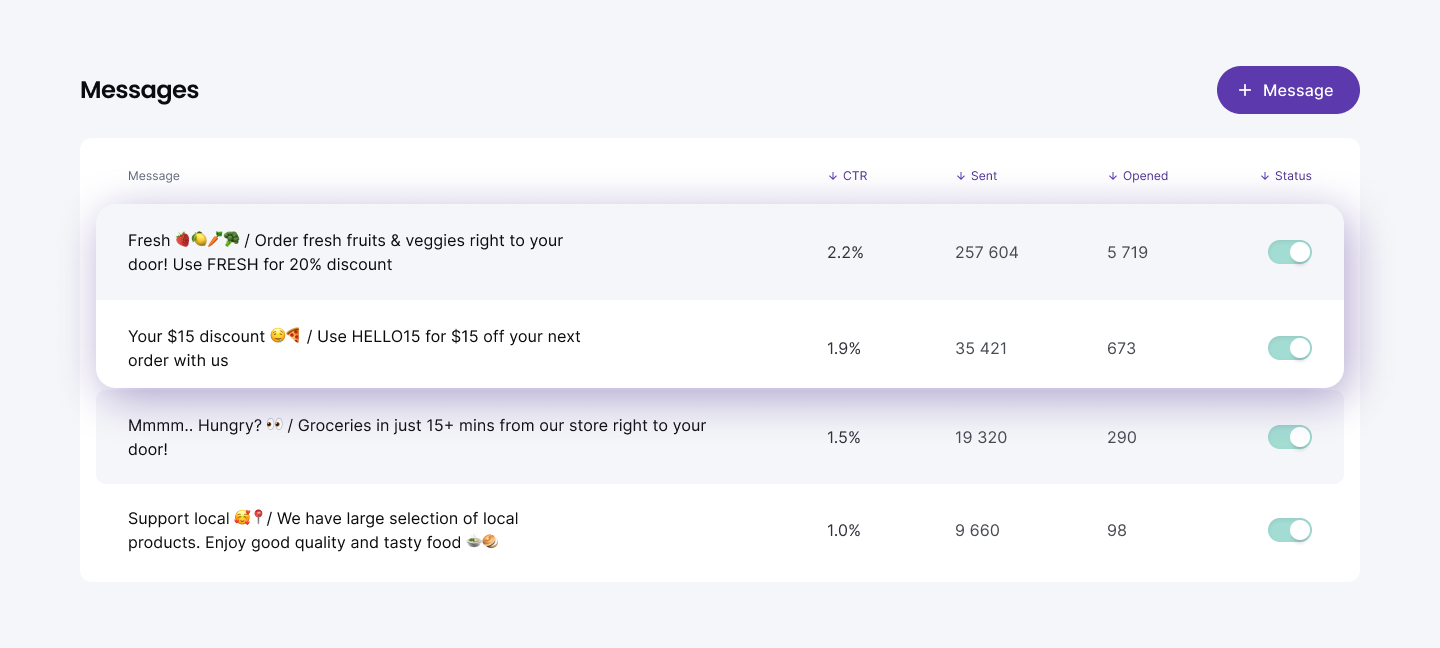
Task: Create a new message with + Message button
Action: 1288,90
